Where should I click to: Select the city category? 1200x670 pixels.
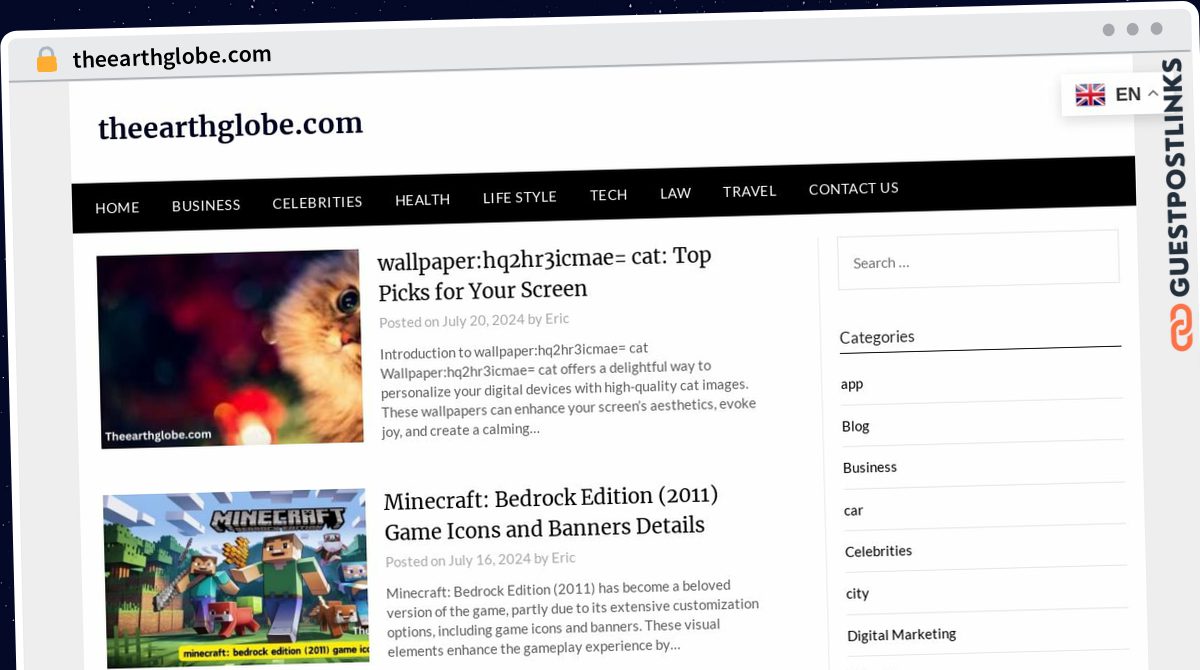[857, 593]
